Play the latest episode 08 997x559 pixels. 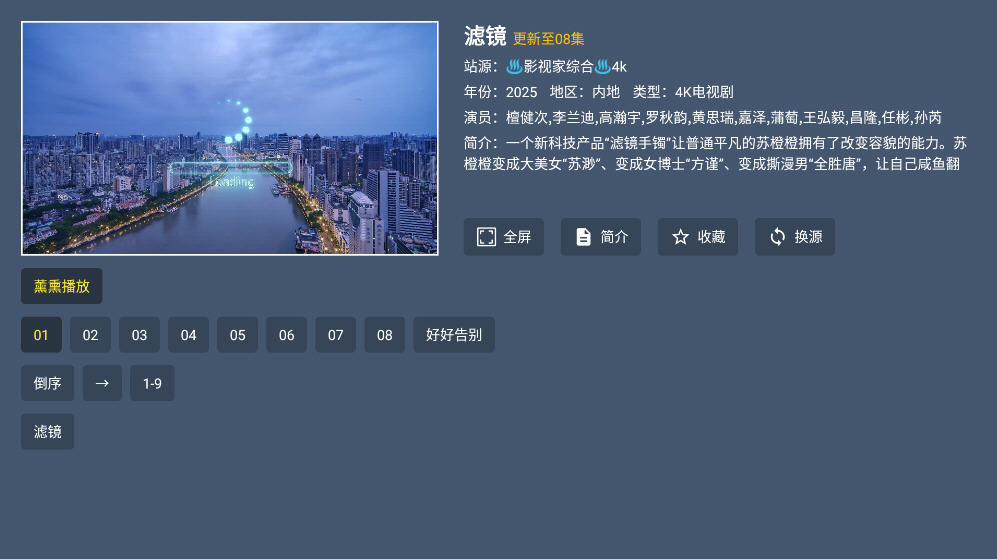click(x=384, y=335)
